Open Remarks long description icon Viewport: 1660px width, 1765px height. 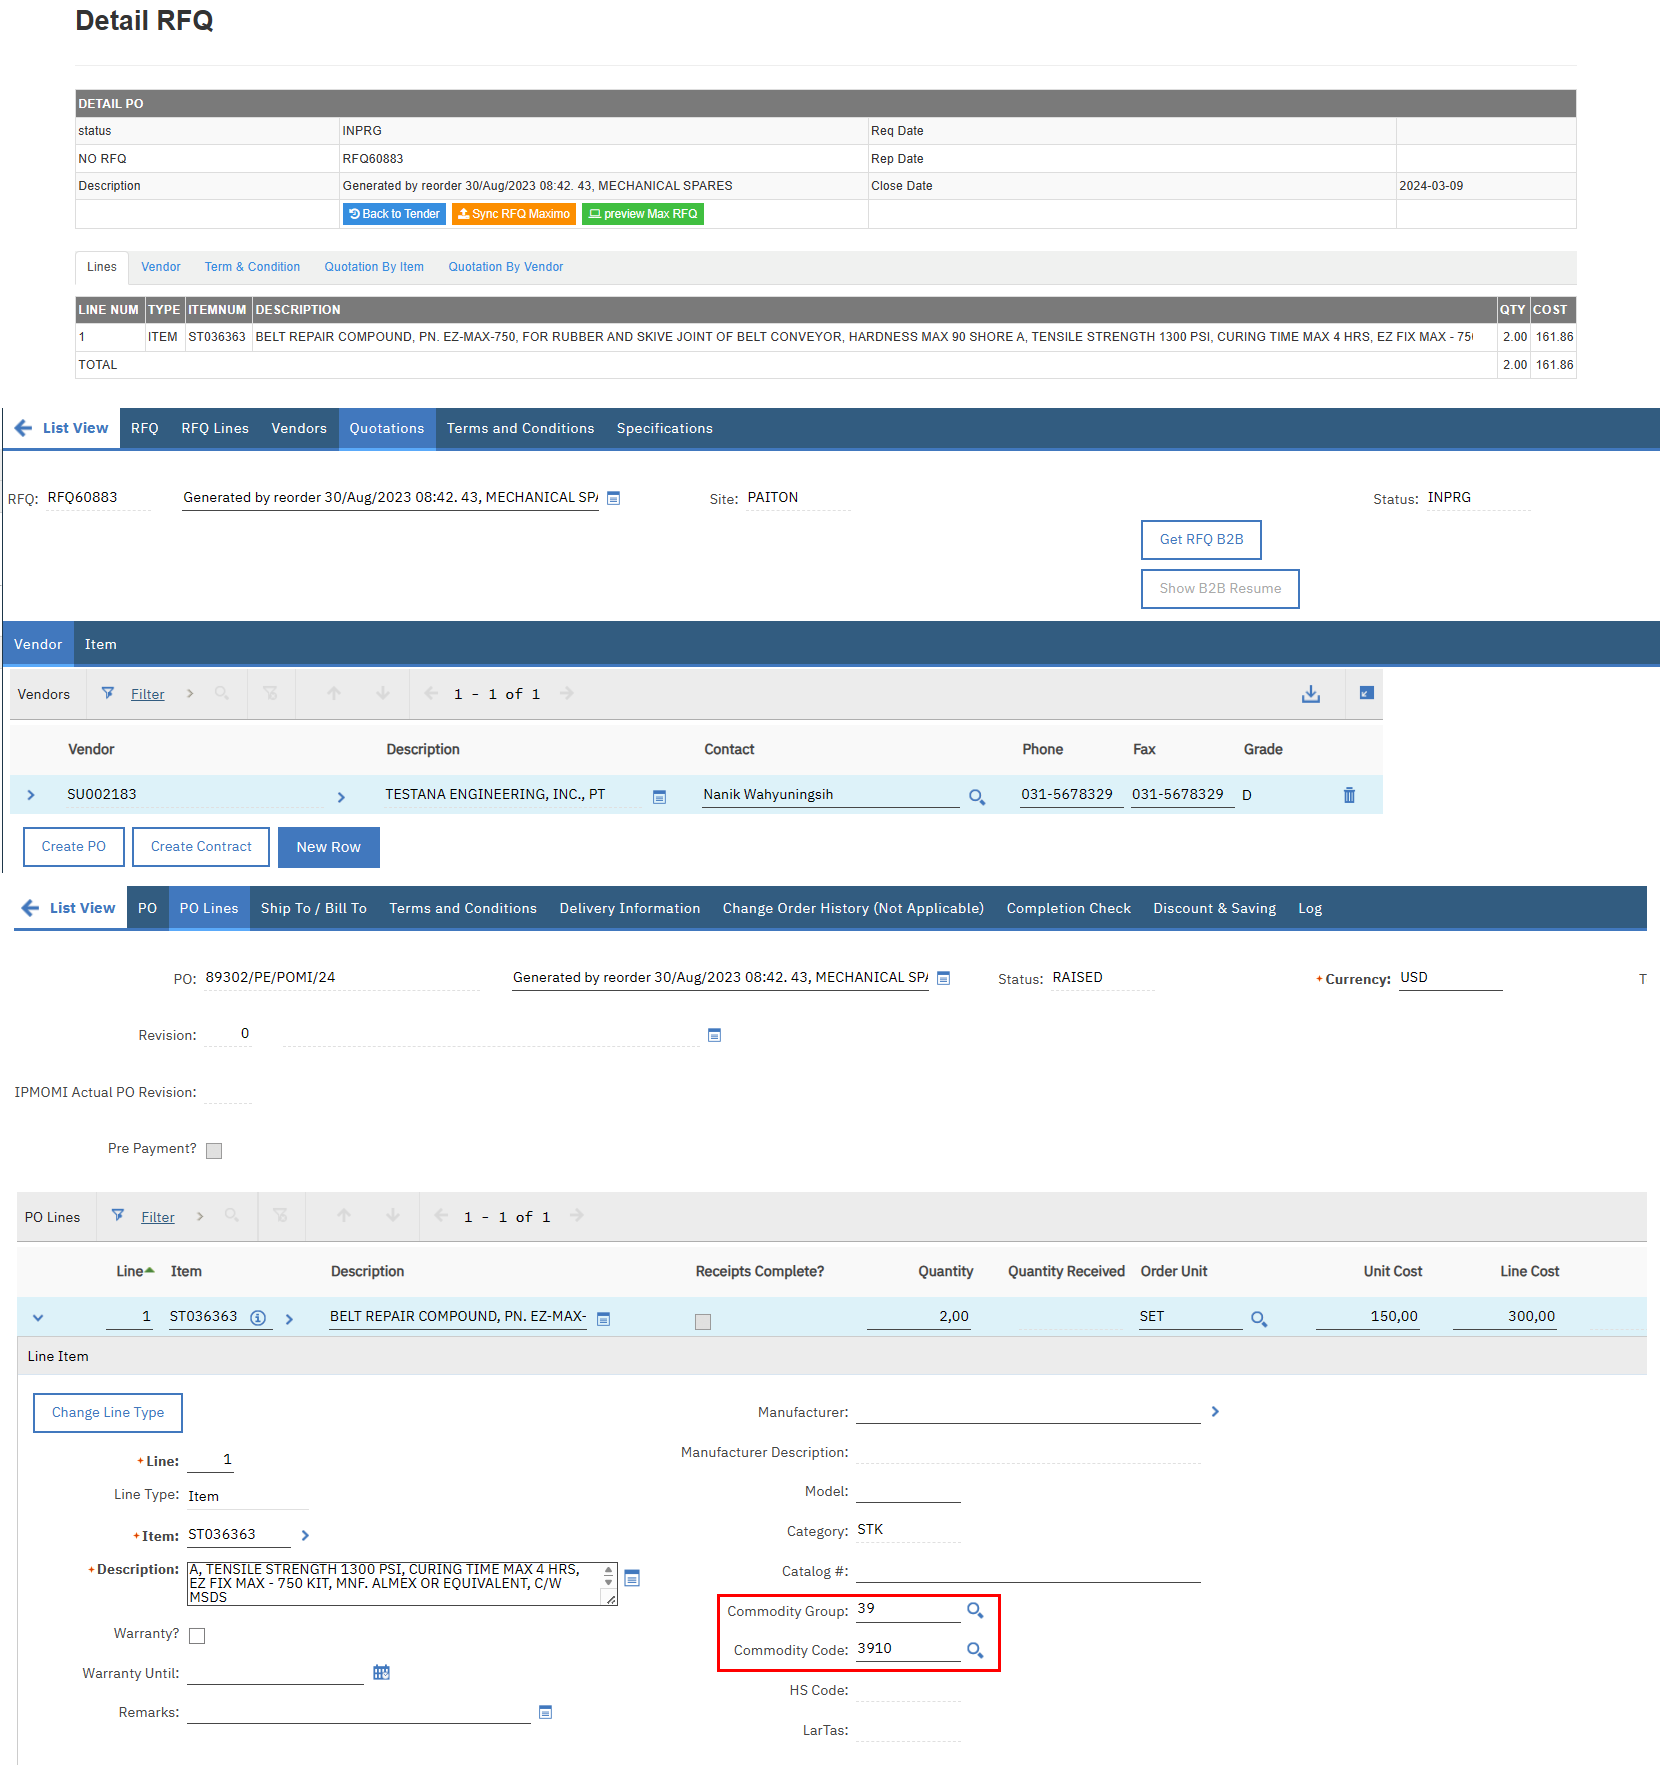[545, 1712]
